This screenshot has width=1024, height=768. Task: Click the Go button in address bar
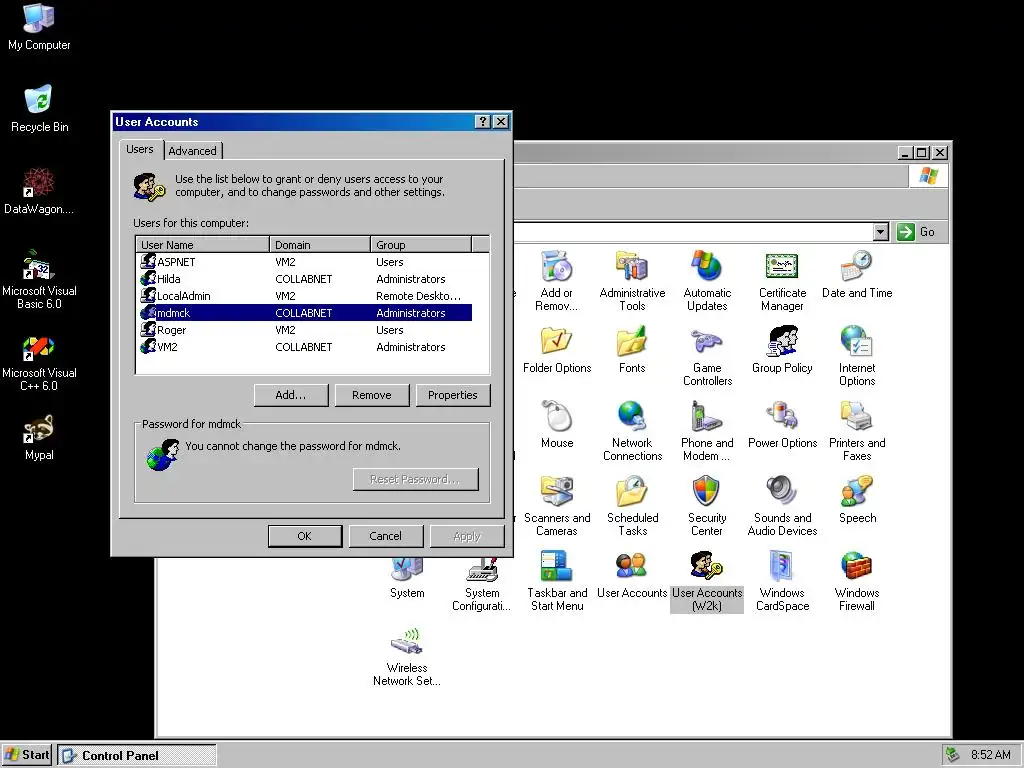click(x=916, y=232)
